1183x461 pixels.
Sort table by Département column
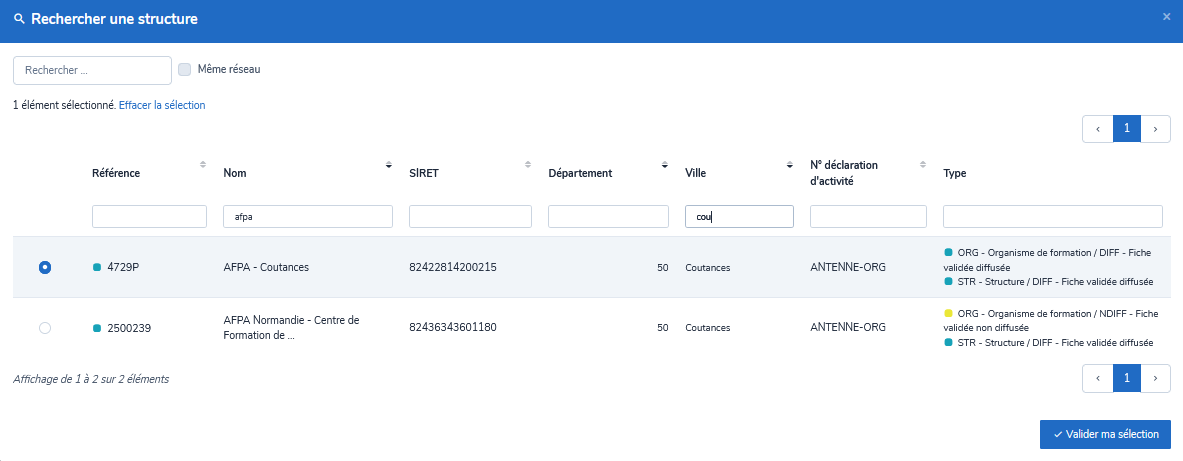(665, 164)
